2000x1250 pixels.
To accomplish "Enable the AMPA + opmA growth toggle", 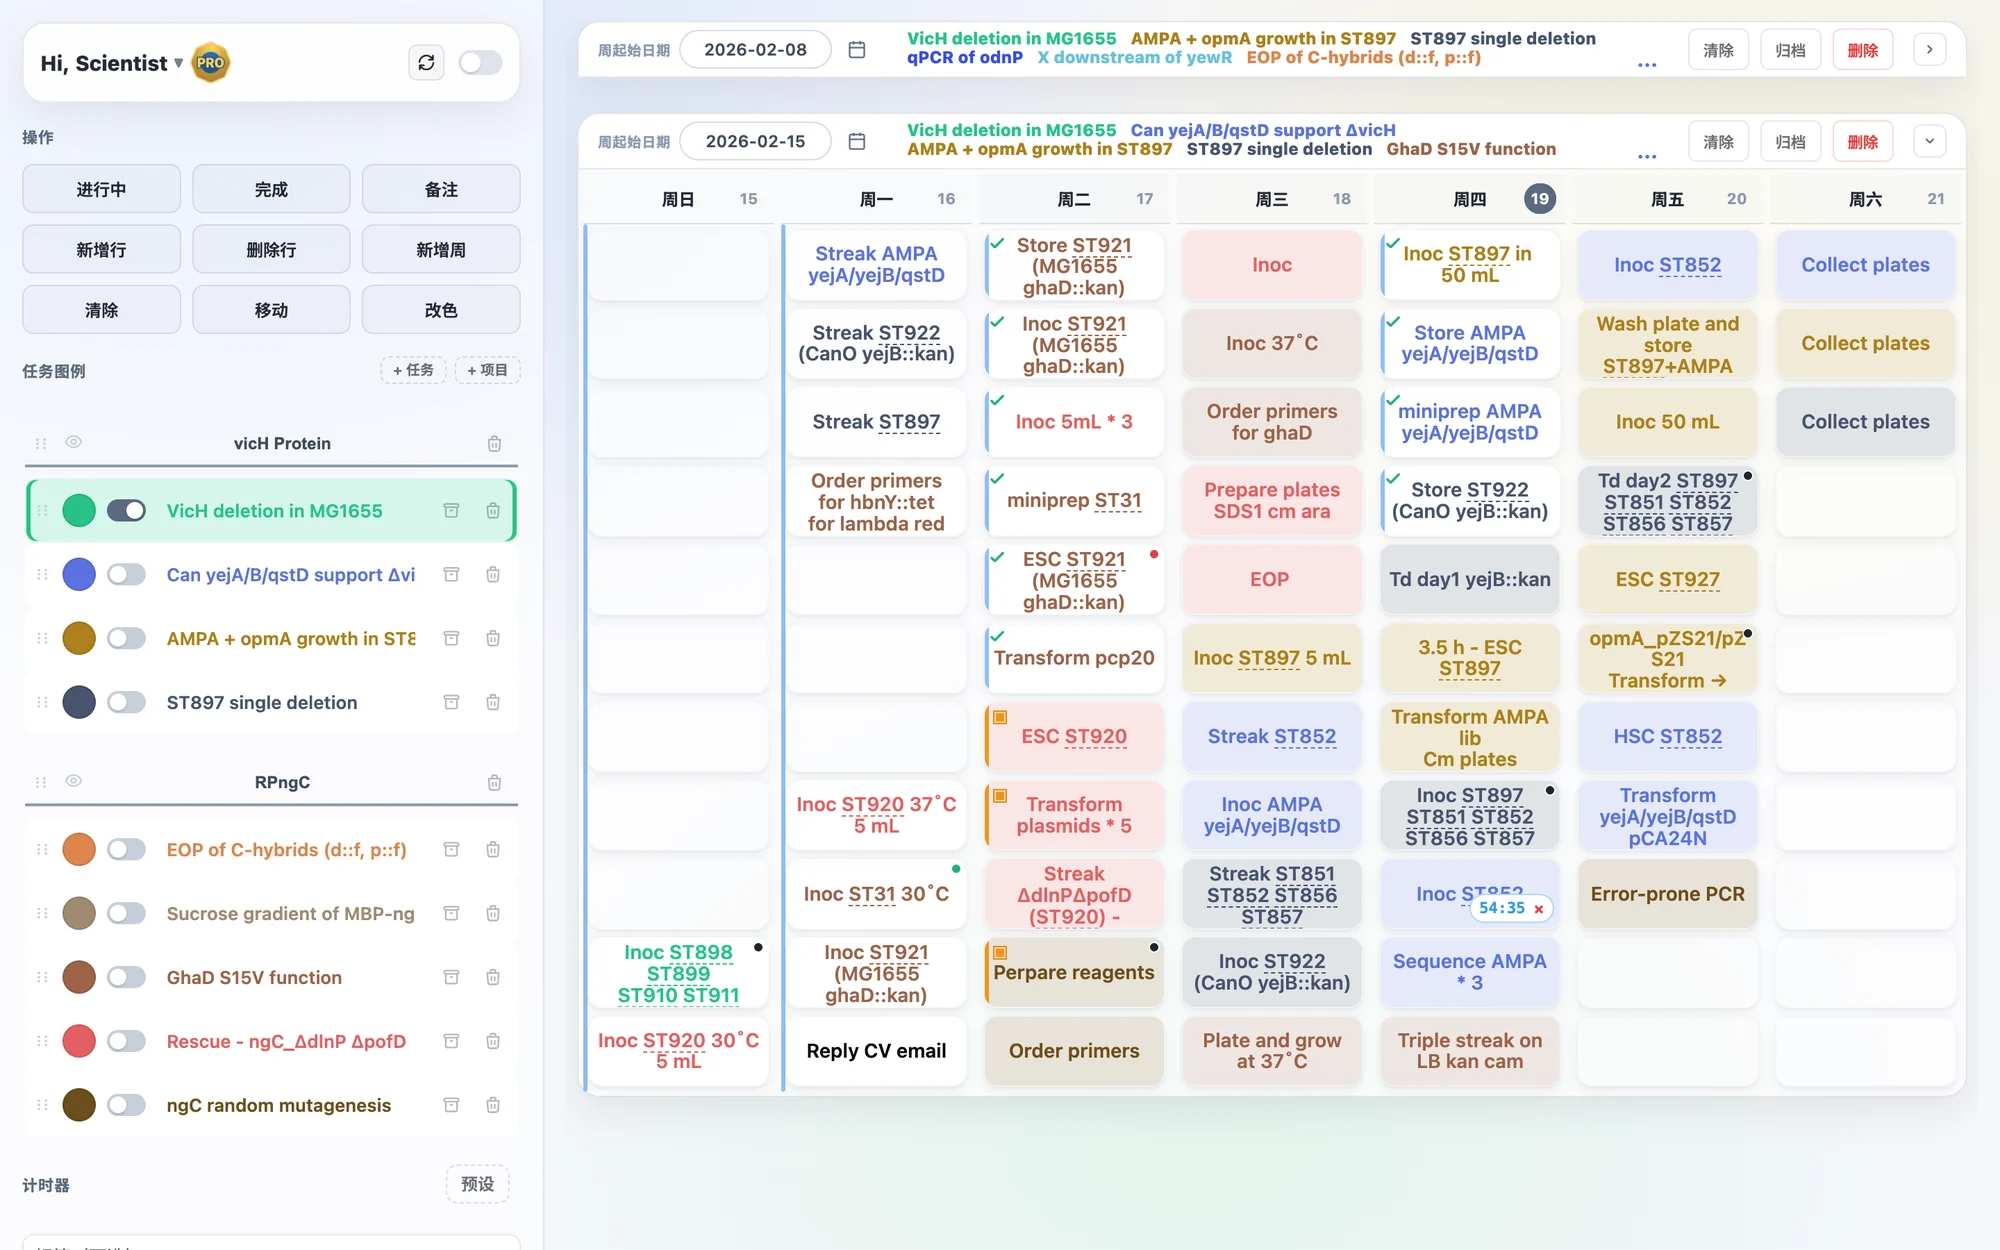I will pos(126,639).
